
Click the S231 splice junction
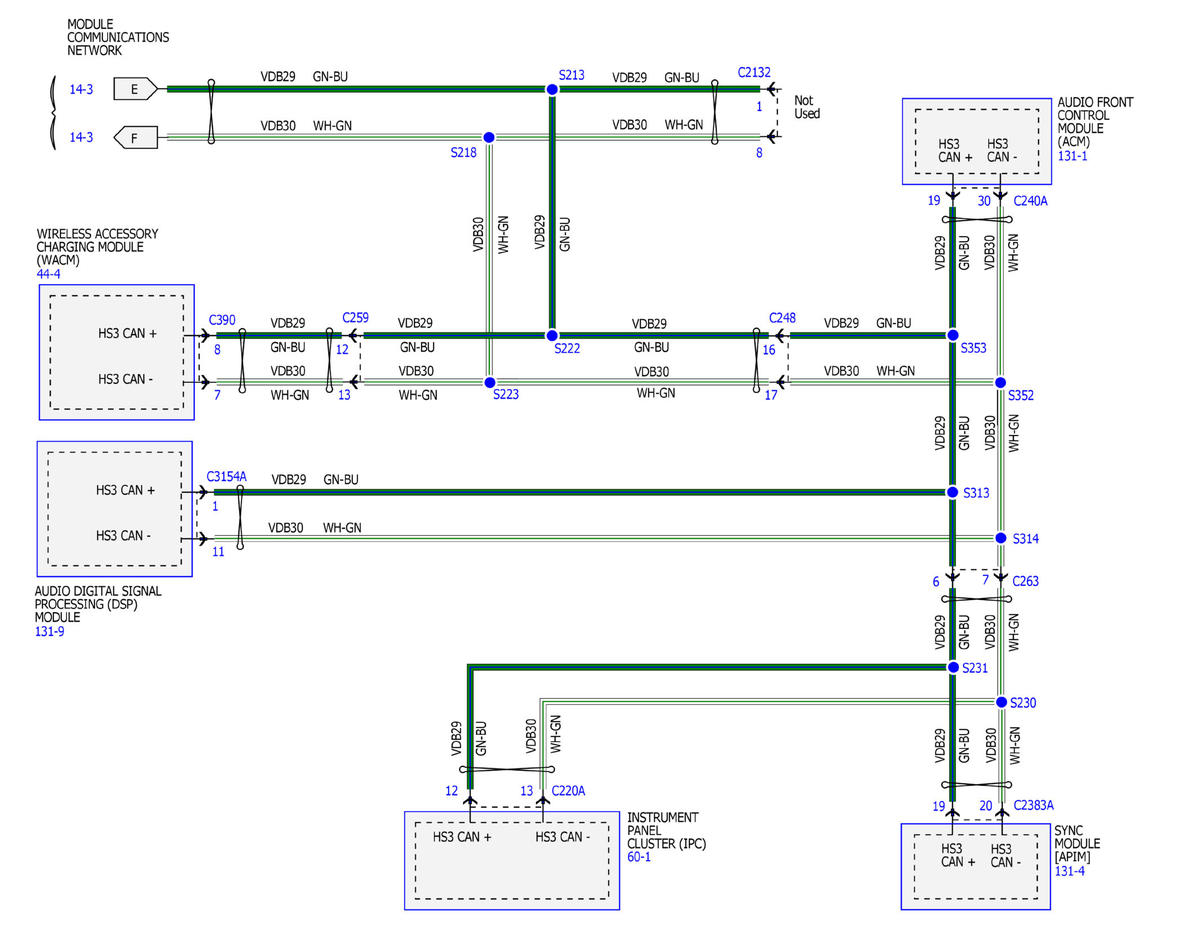point(952,667)
